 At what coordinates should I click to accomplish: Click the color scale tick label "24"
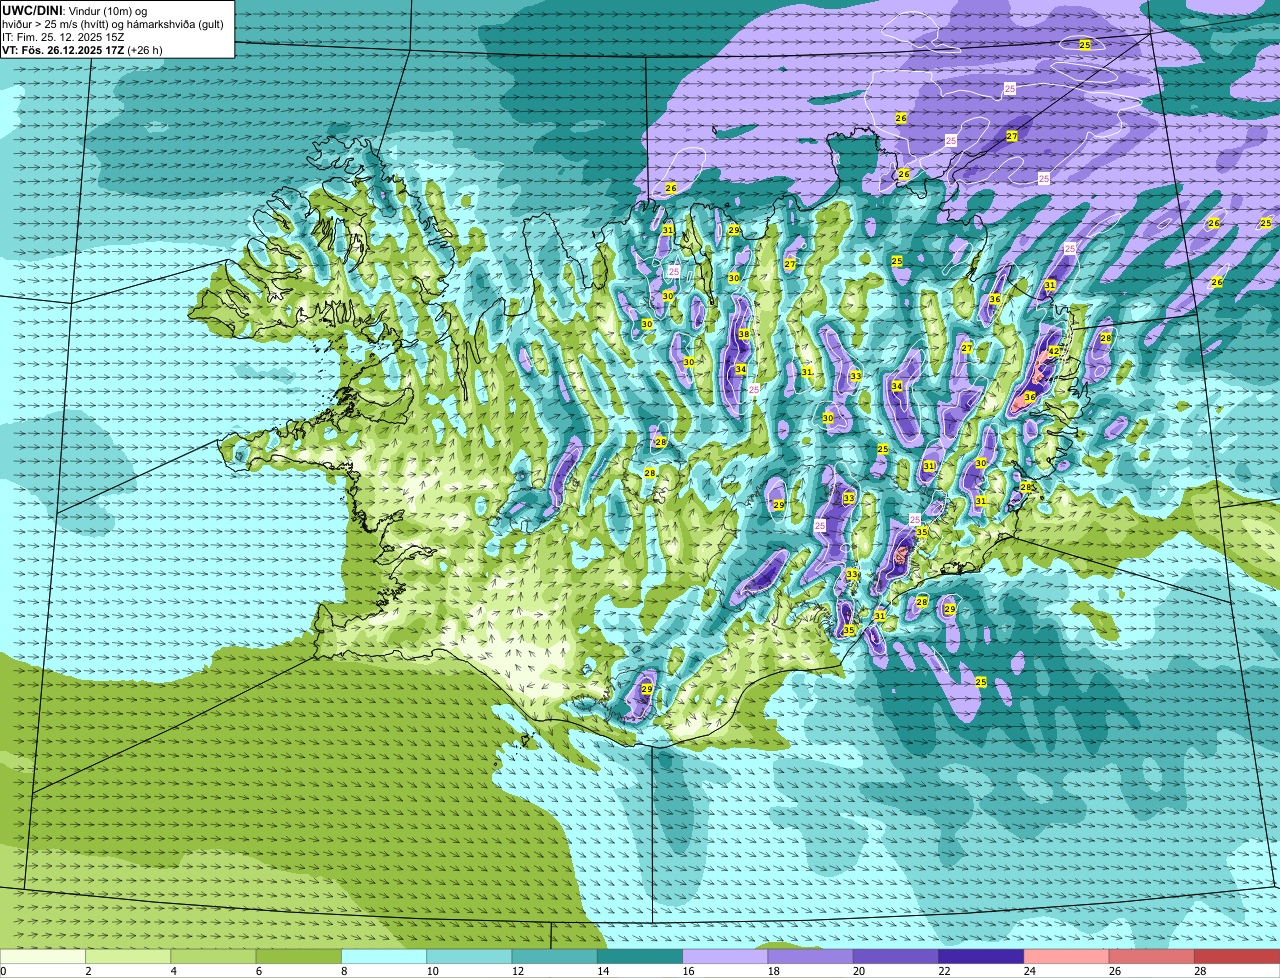click(1030, 970)
